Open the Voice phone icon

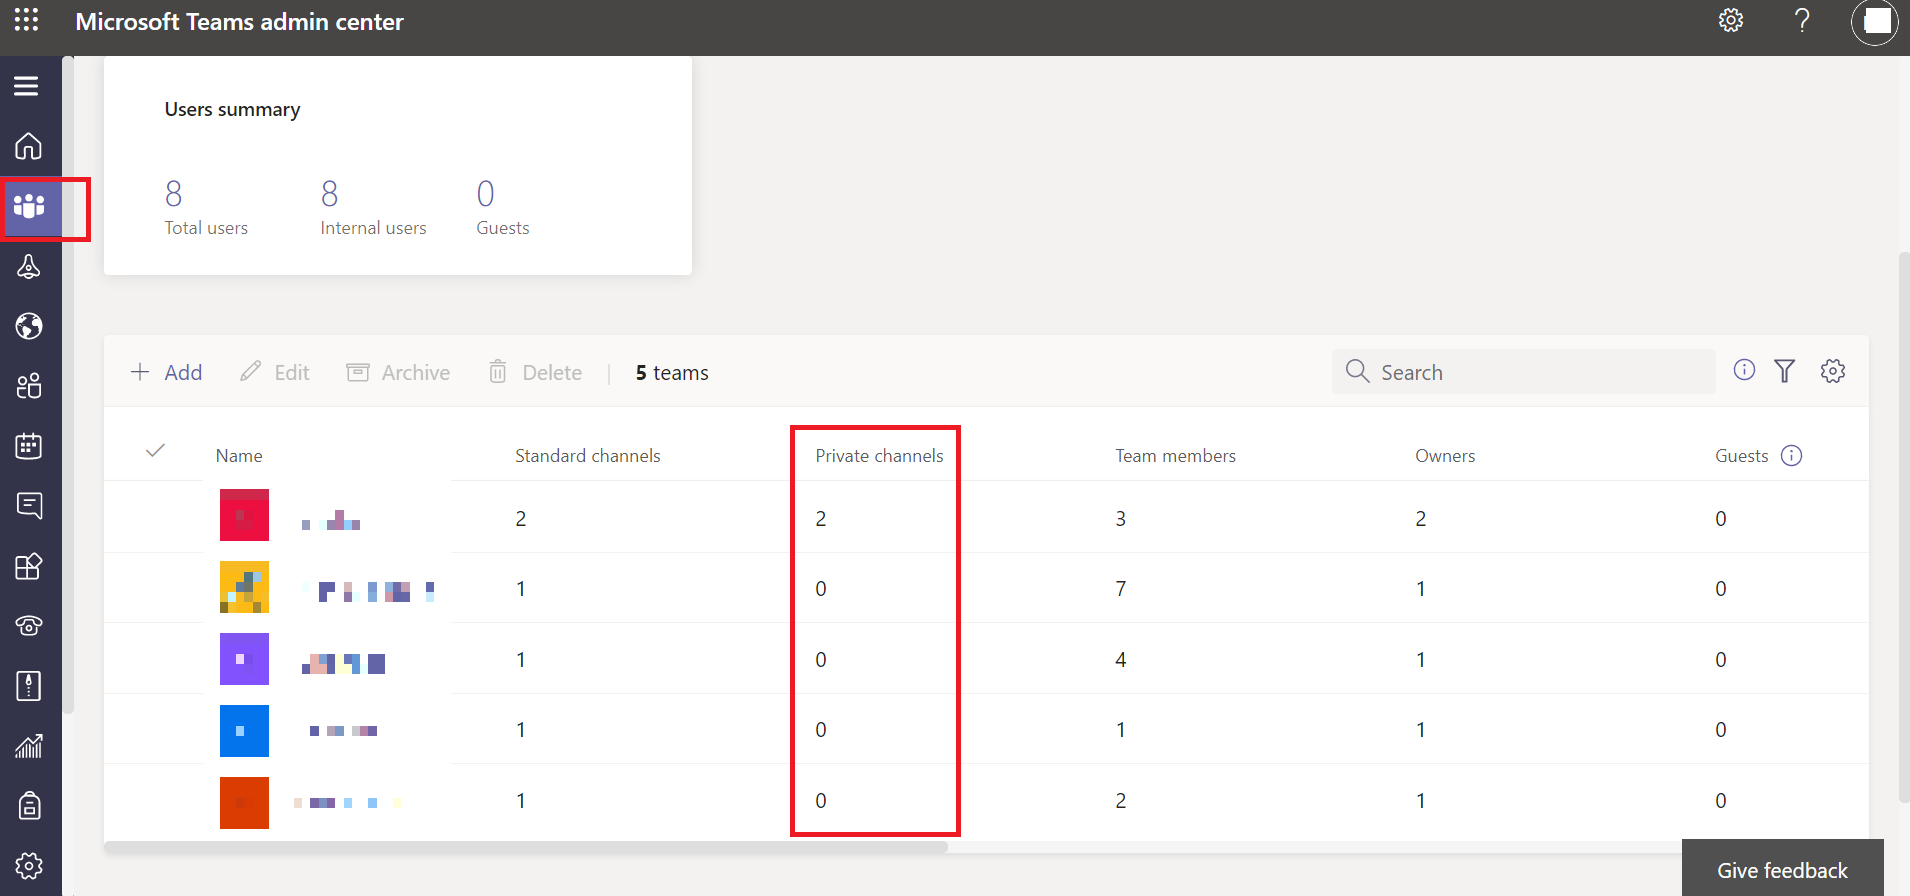click(29, 626)
